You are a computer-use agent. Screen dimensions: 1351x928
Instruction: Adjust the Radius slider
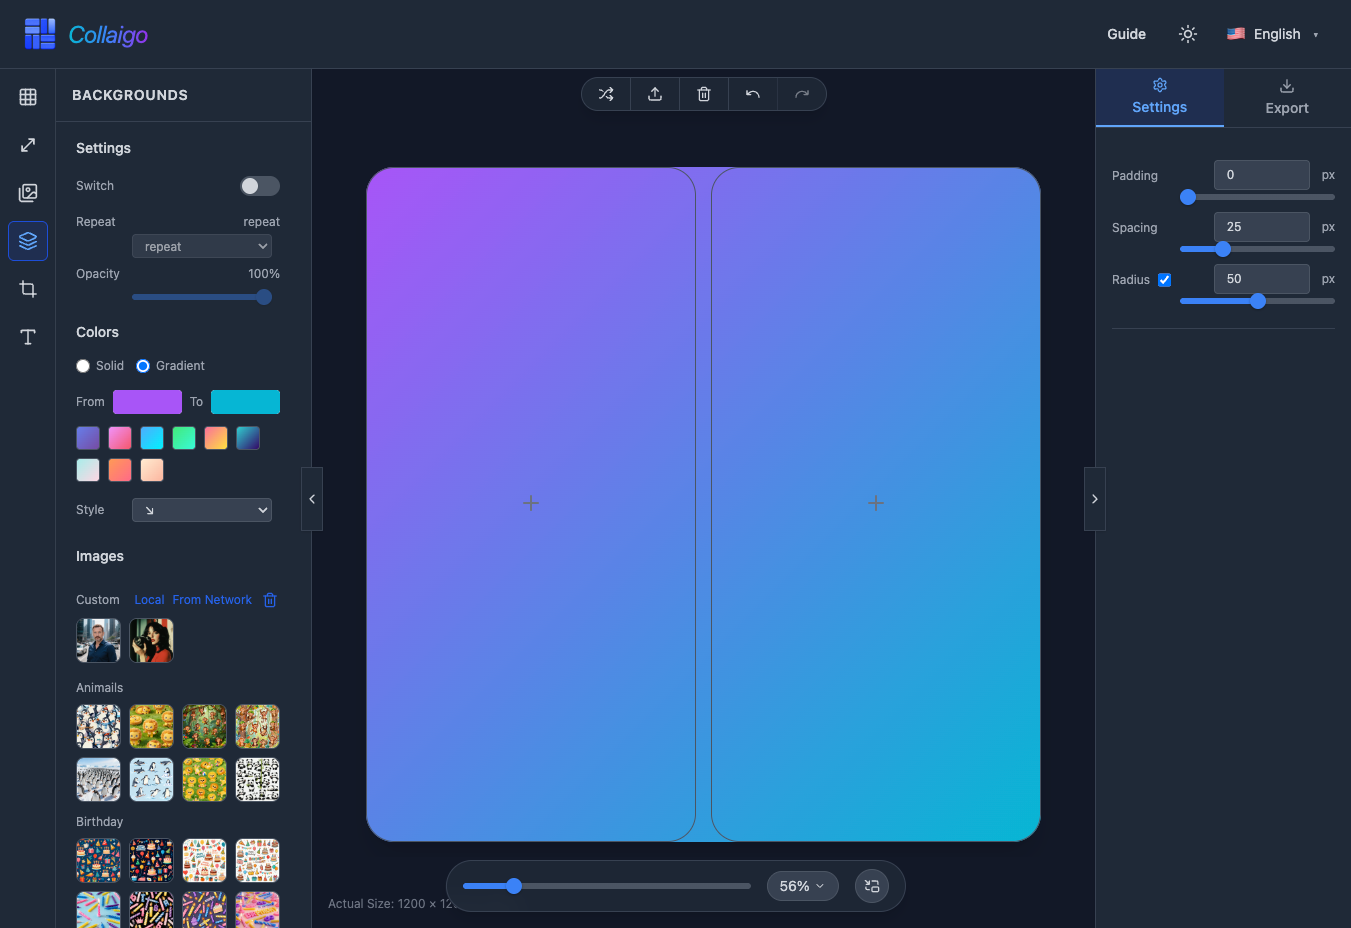click(x=1257, y=301)
